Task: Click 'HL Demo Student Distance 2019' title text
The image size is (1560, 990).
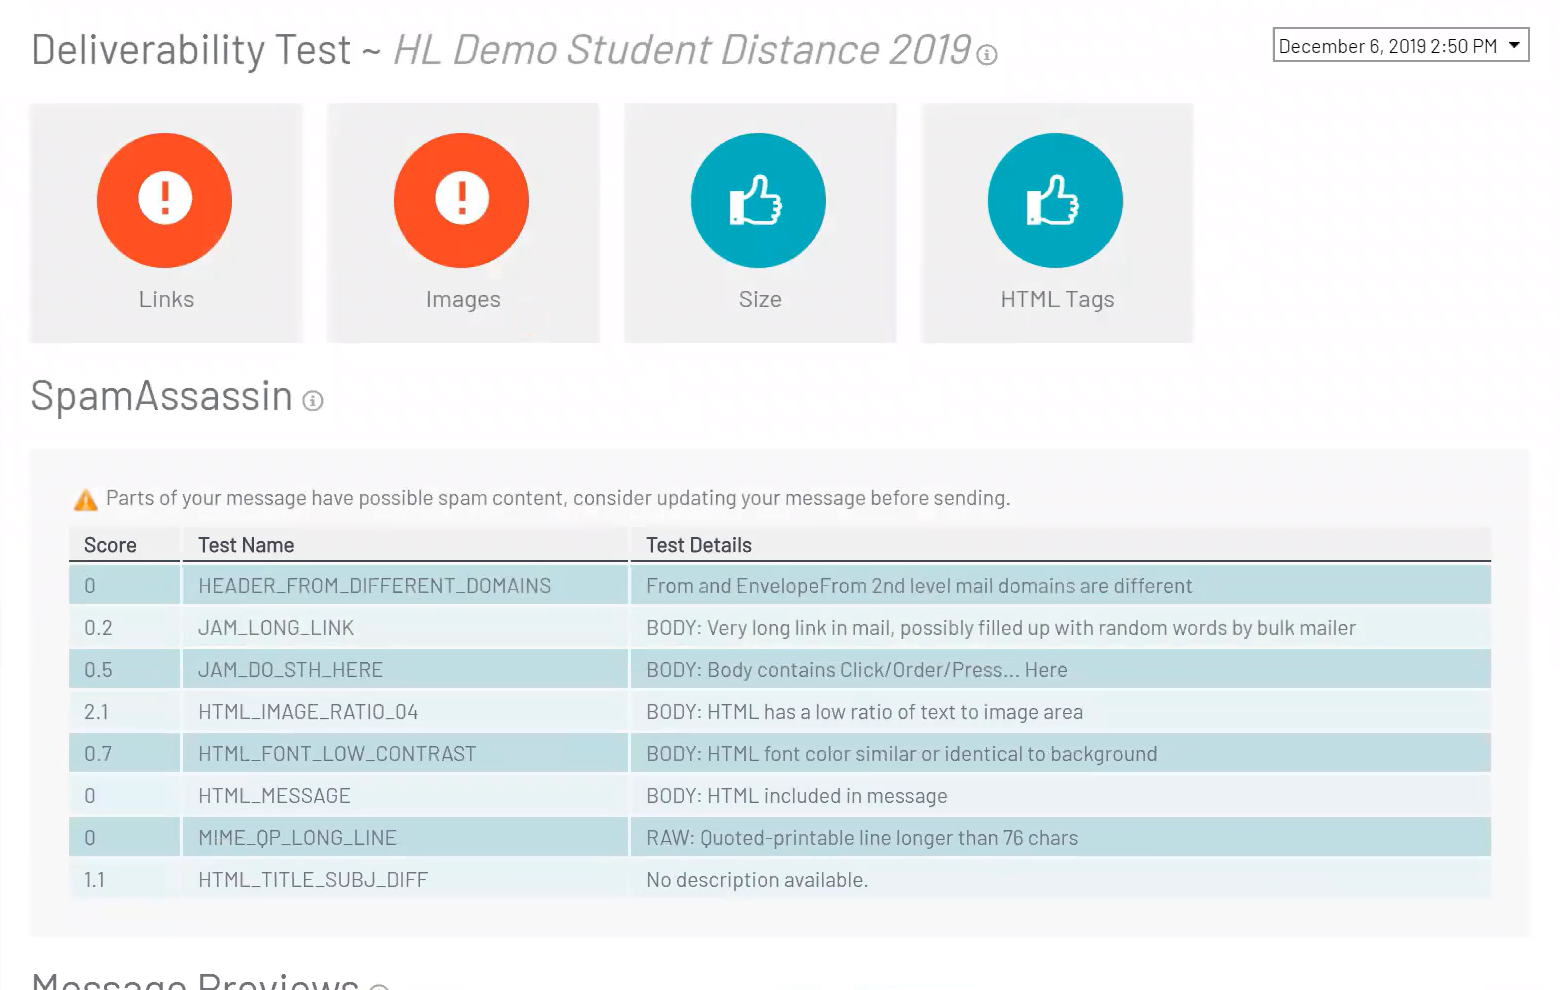Action: [x=682, y=49]
